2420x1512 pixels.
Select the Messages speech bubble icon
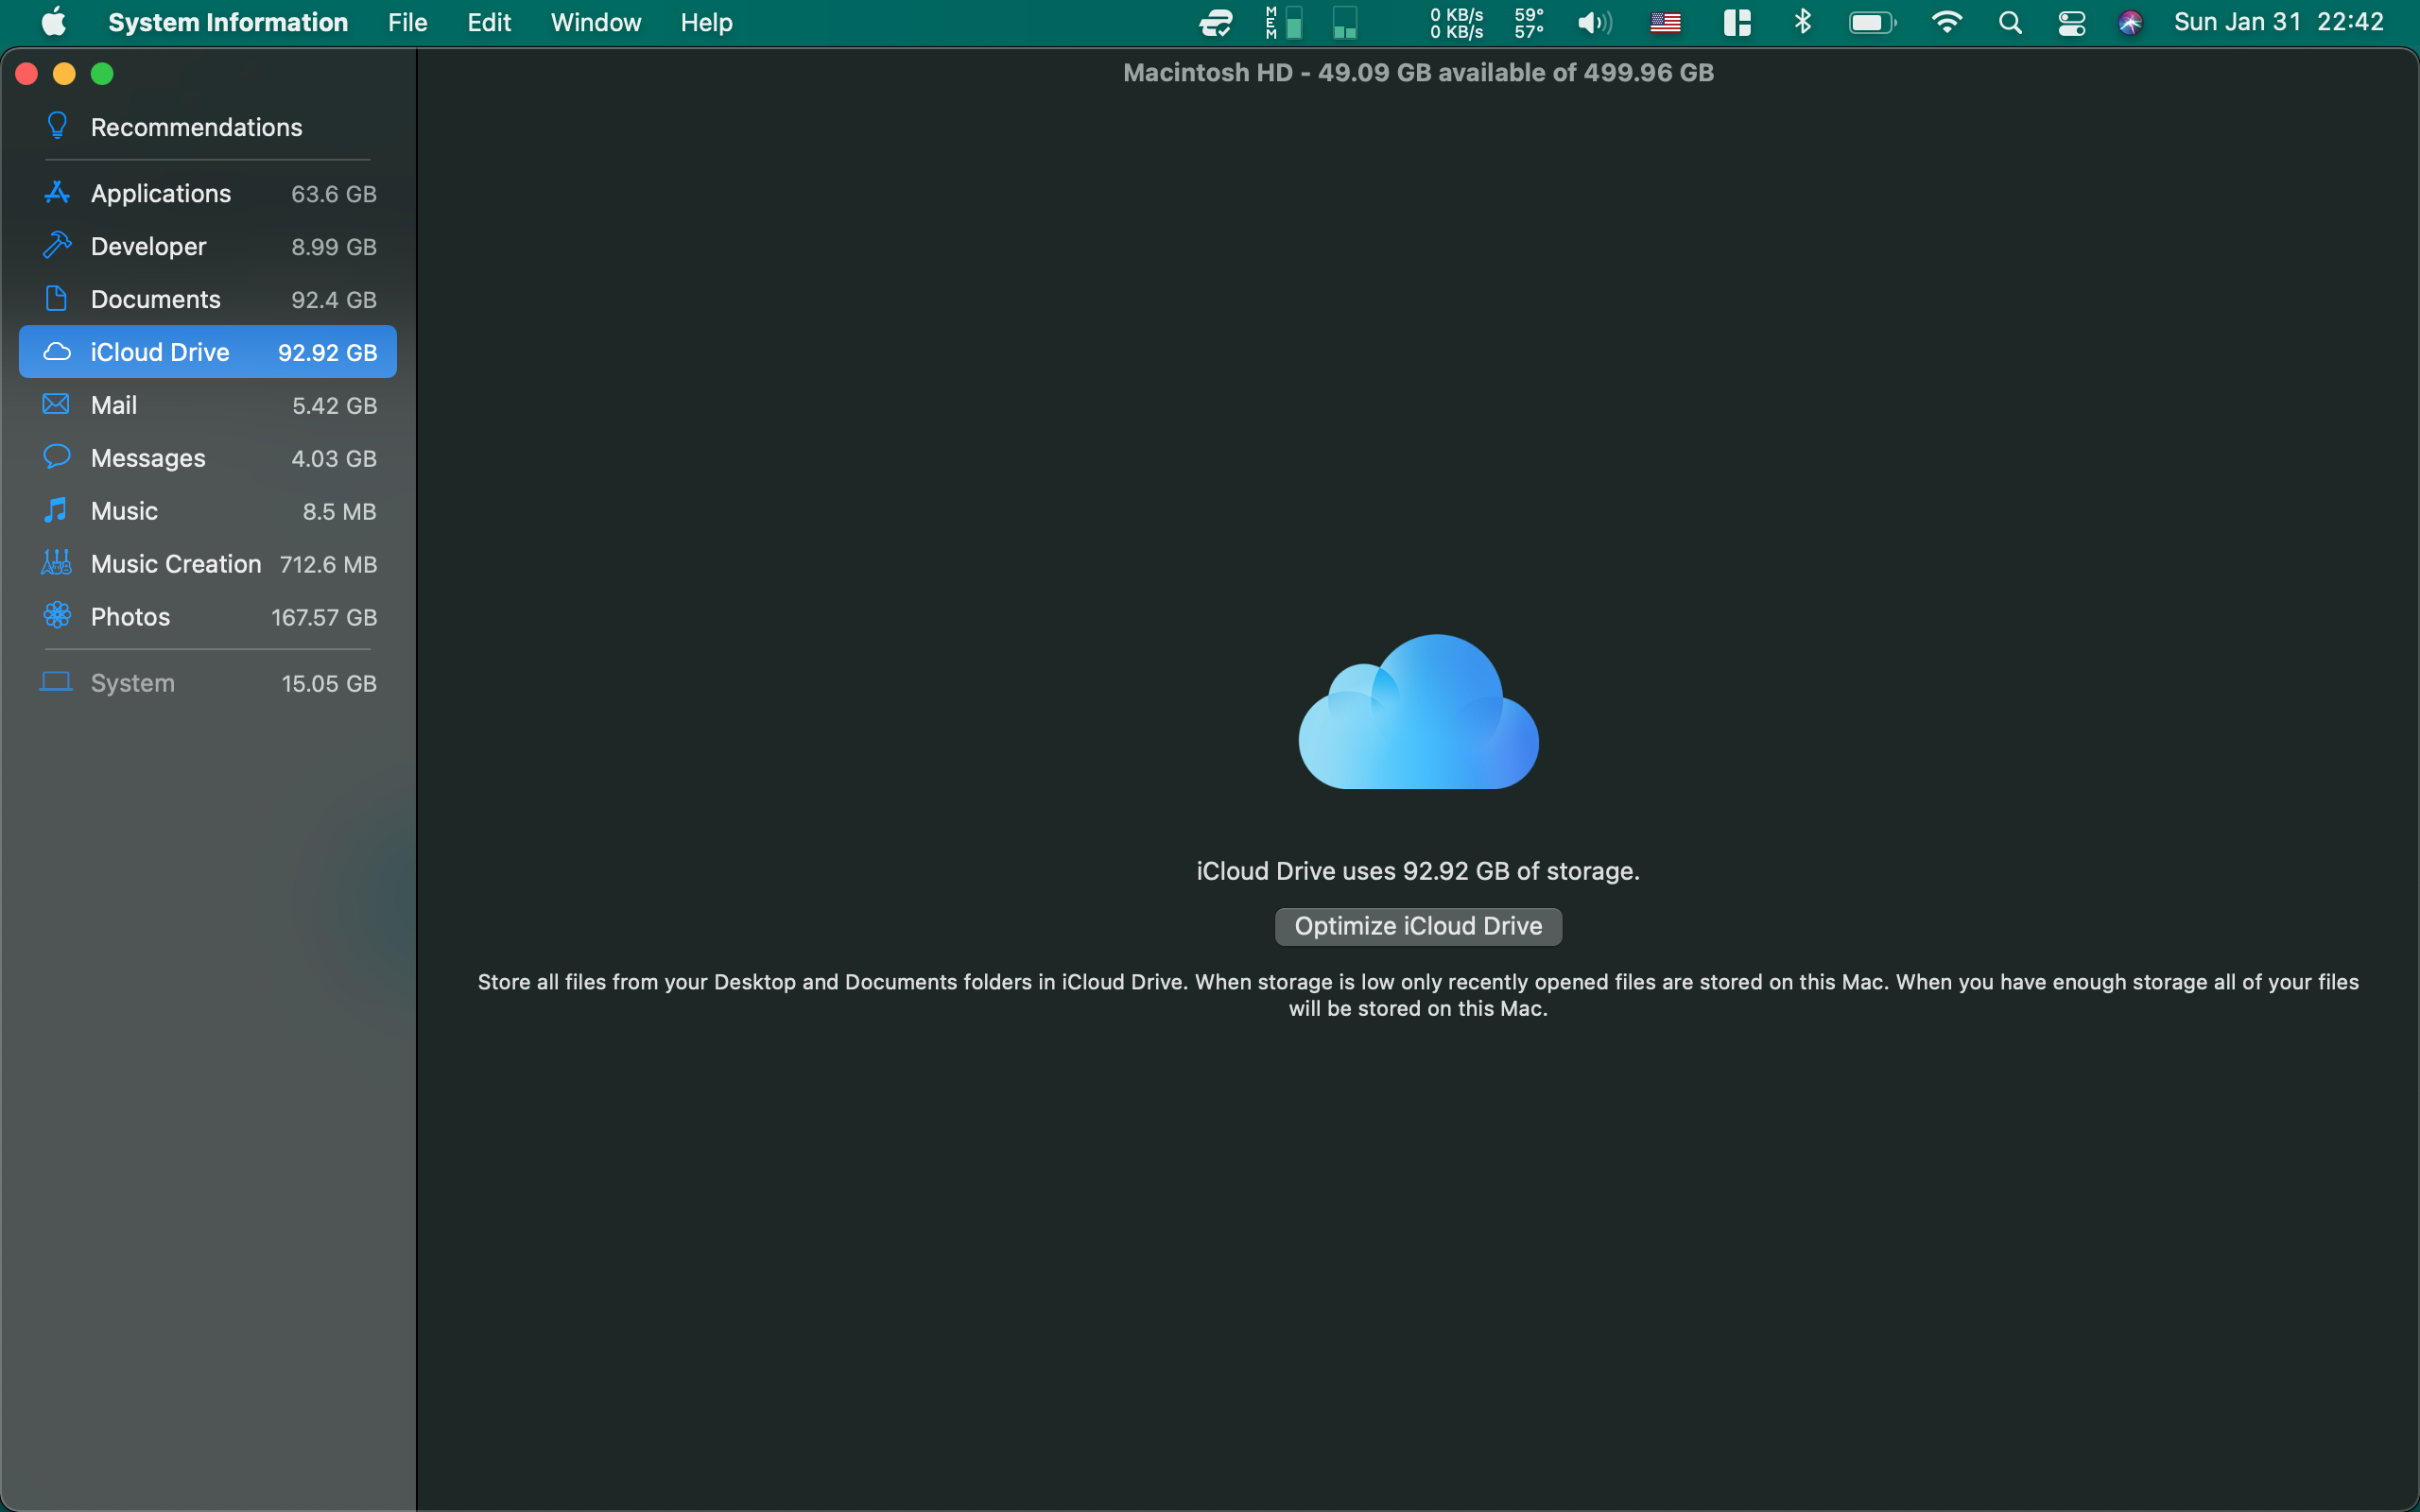57,457
